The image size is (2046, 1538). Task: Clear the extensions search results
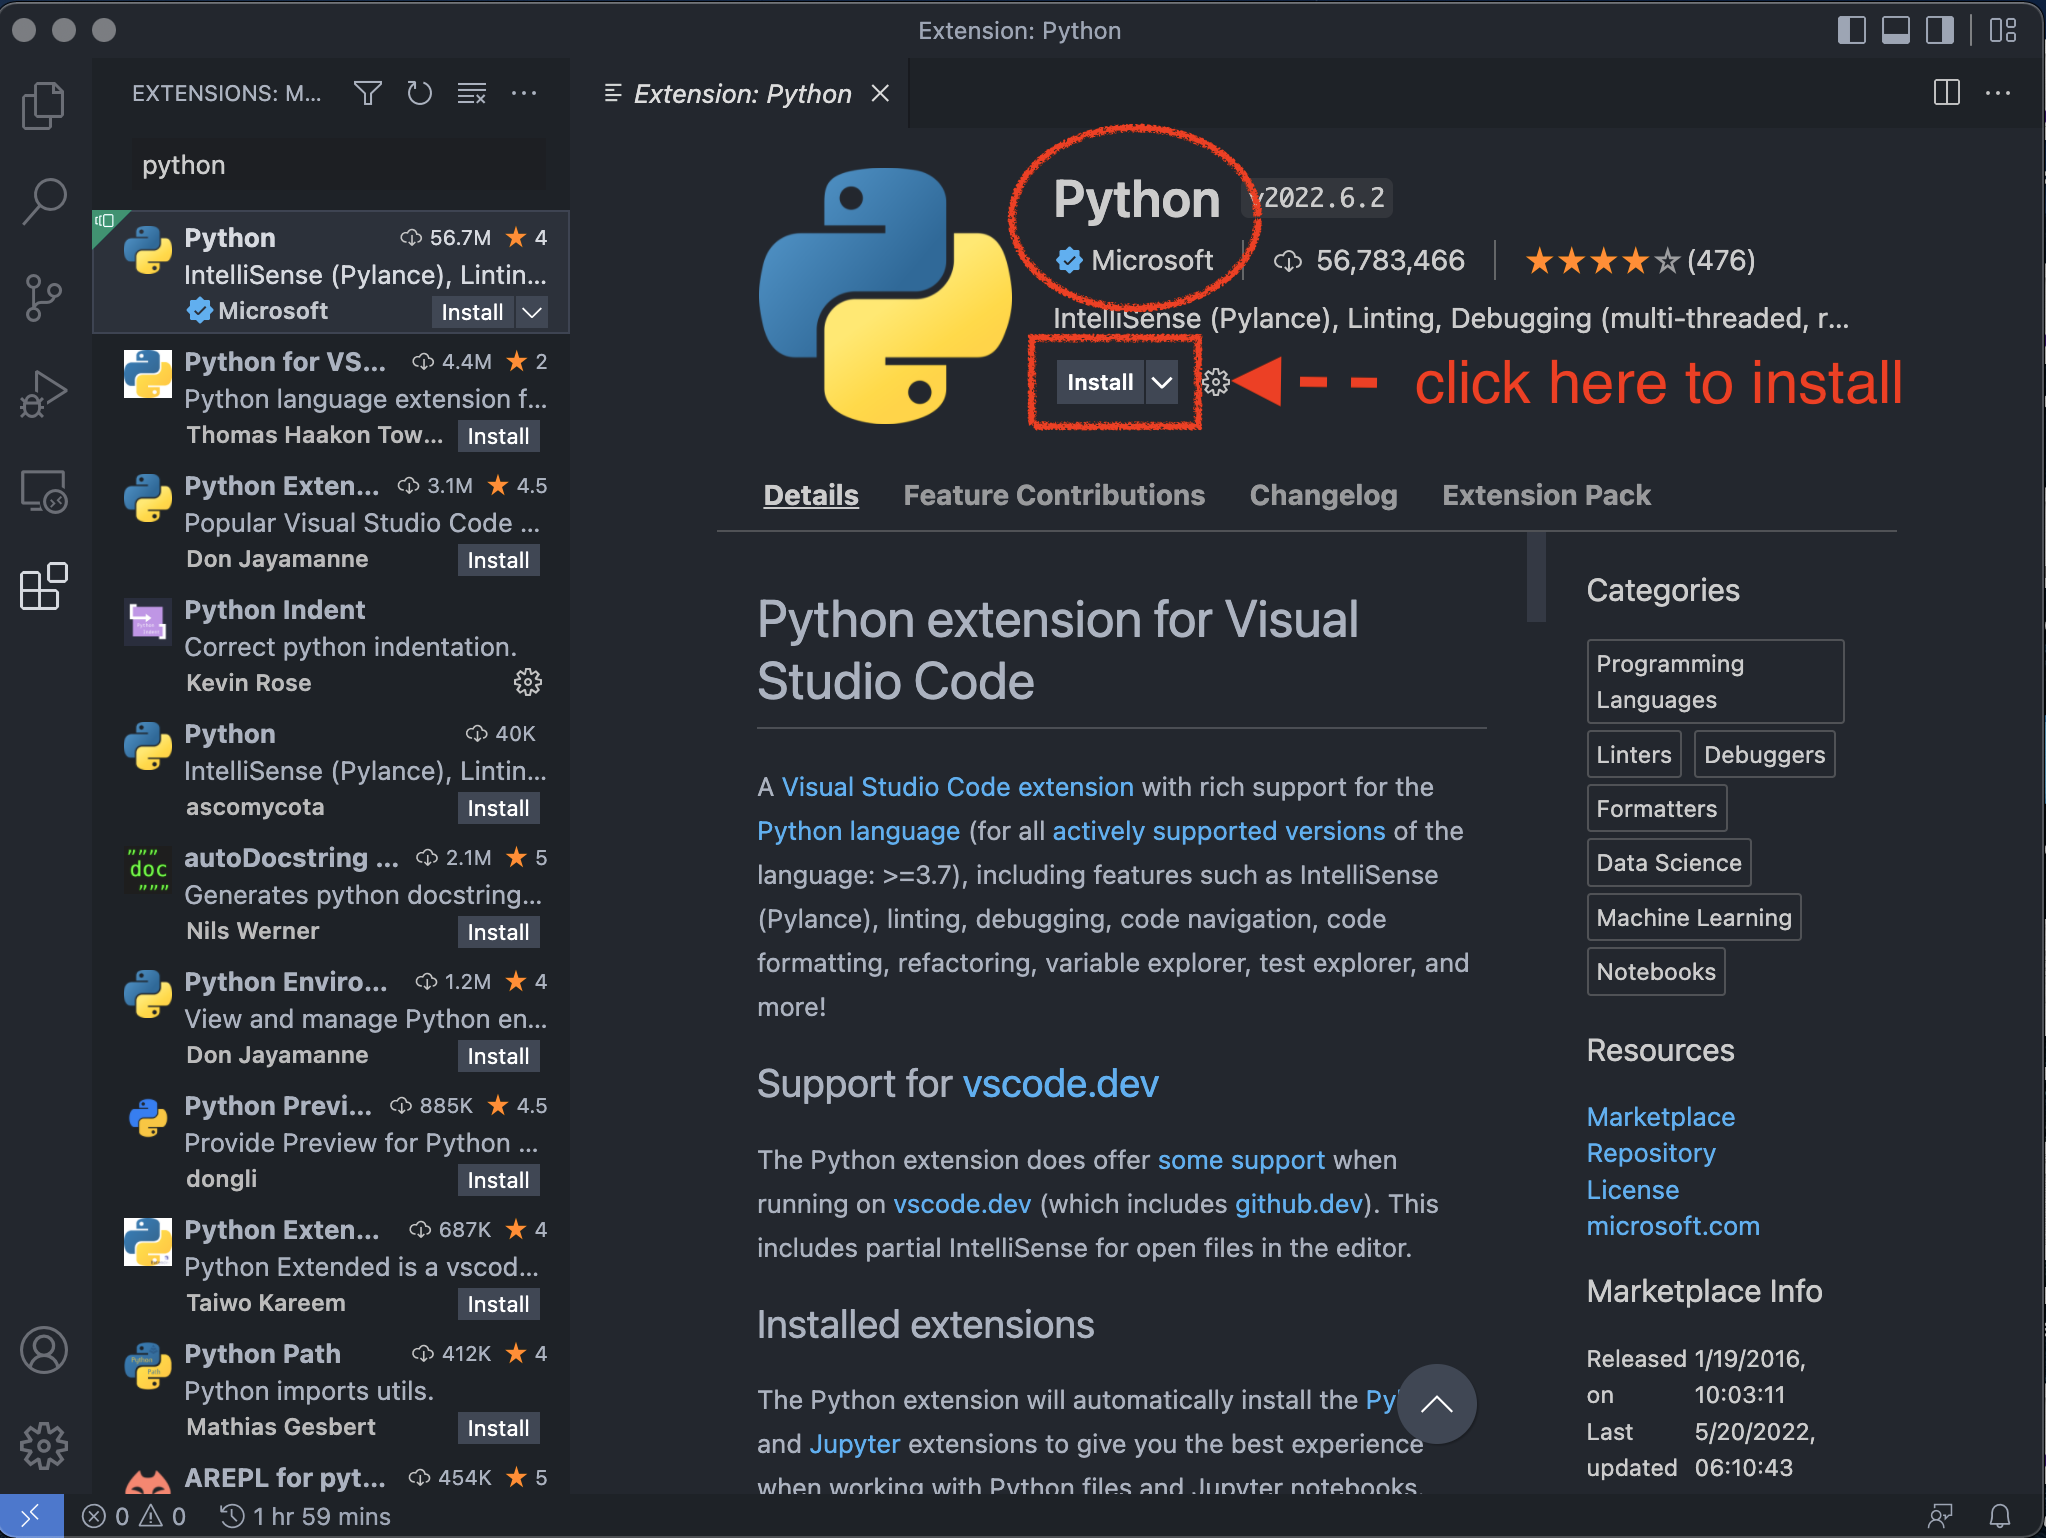471,93
